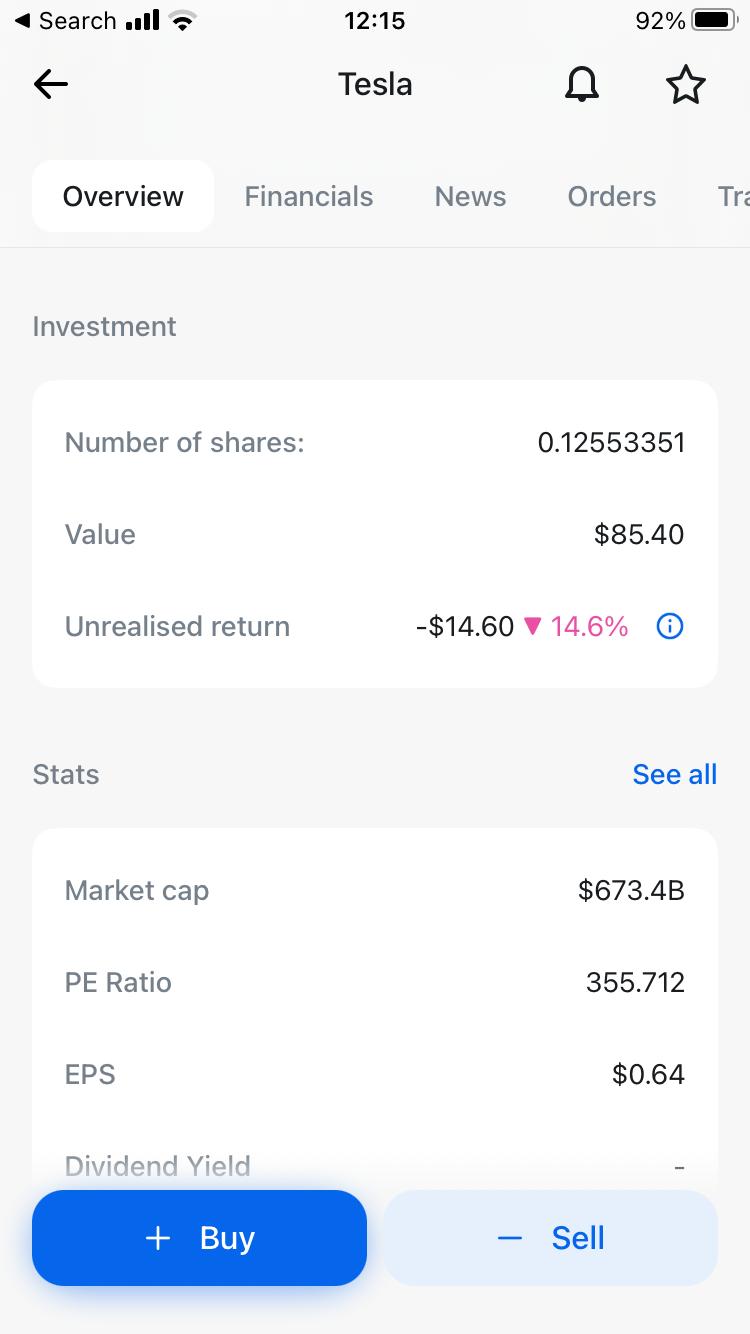750x1334 pixels.
Task: Switch to the Financials tab
Action: (308, 196)
